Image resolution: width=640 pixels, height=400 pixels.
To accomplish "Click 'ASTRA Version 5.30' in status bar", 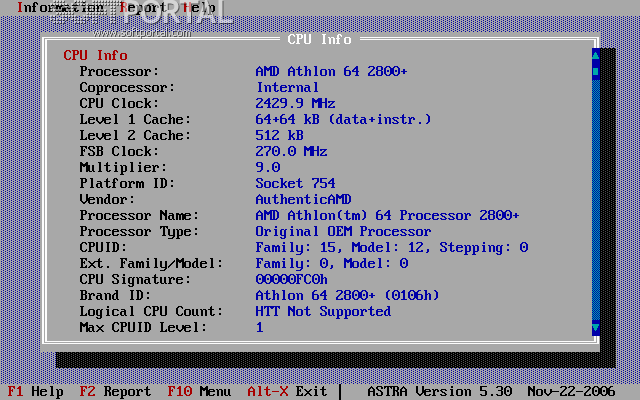I will [x=439, y=391].
